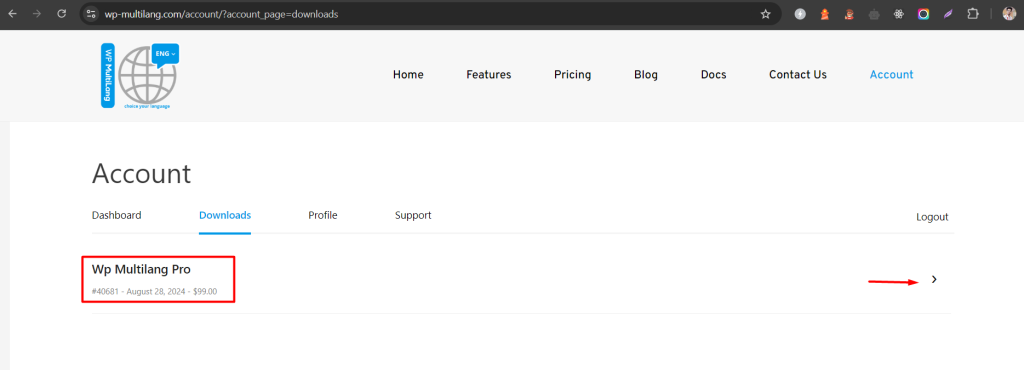The width and height of the screenshot is (1024, 370).
Task: Open the Features menu item
Action: [488, 74]
